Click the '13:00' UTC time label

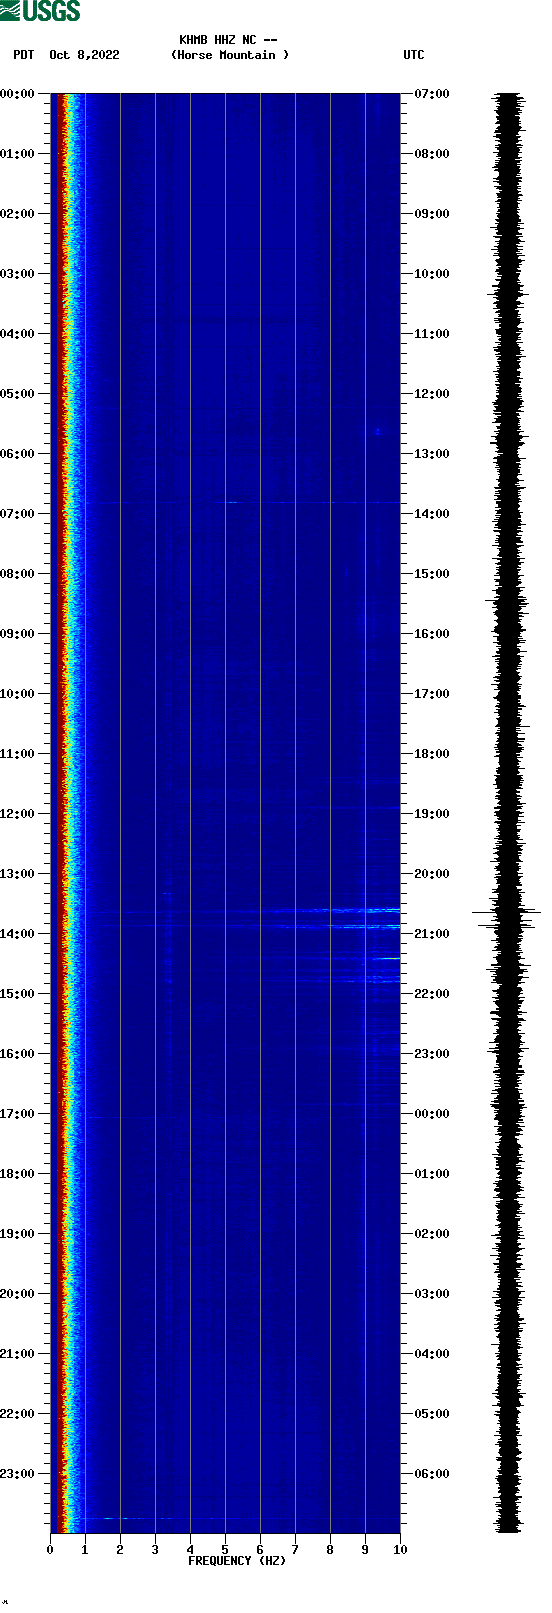coord(432,454)
